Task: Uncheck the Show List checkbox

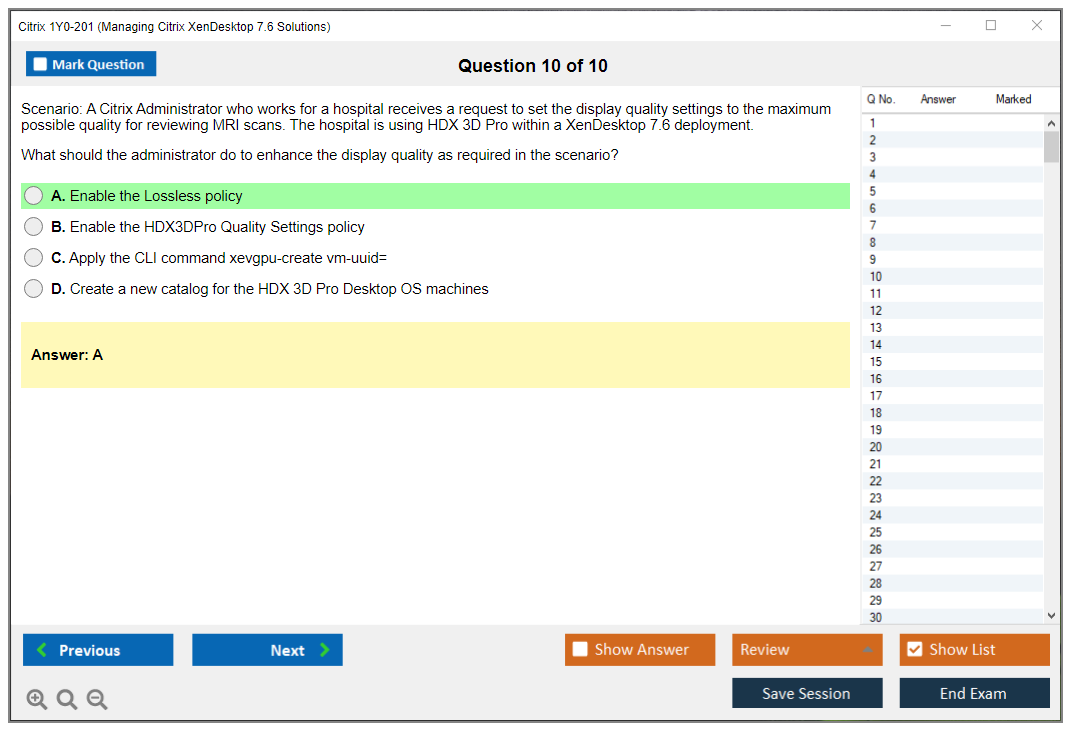Action: click(x=914, y=650)
